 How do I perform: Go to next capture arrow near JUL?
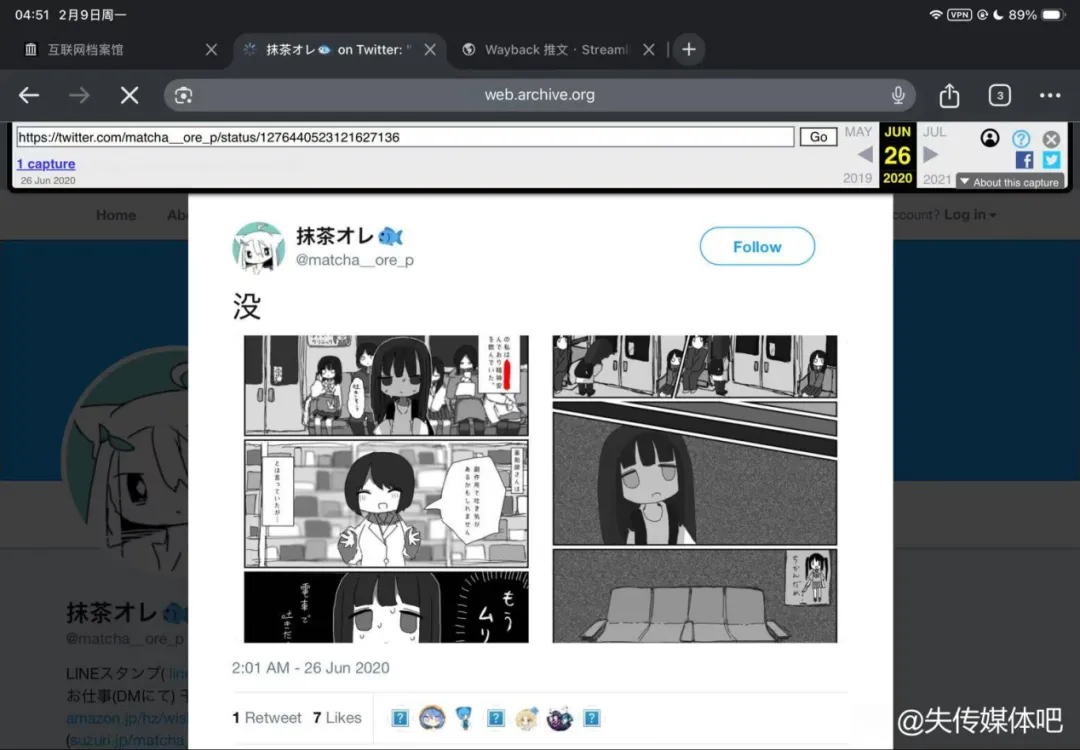click(930, 154)
